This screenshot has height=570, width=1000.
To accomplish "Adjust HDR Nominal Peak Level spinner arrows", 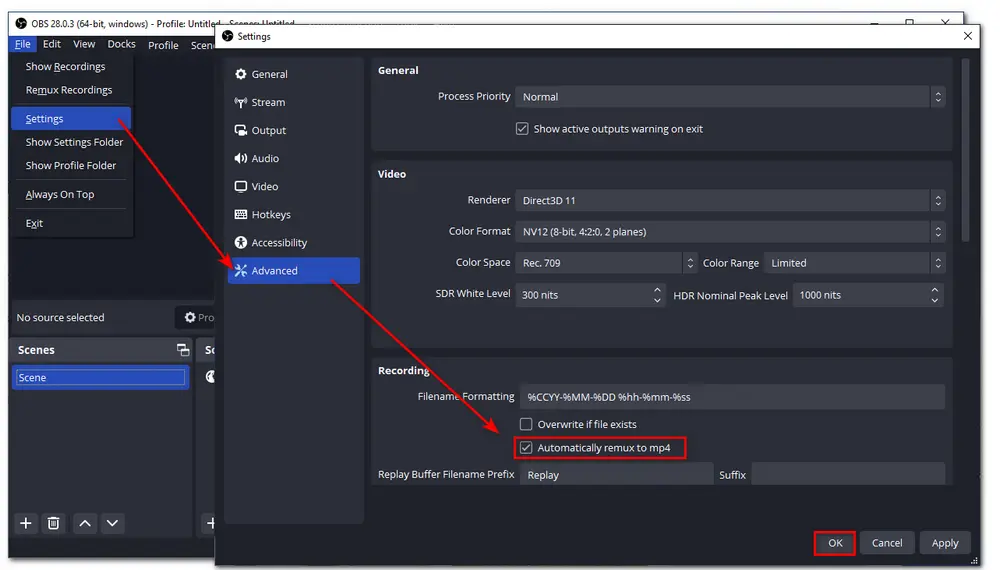I will pos(934,295).
